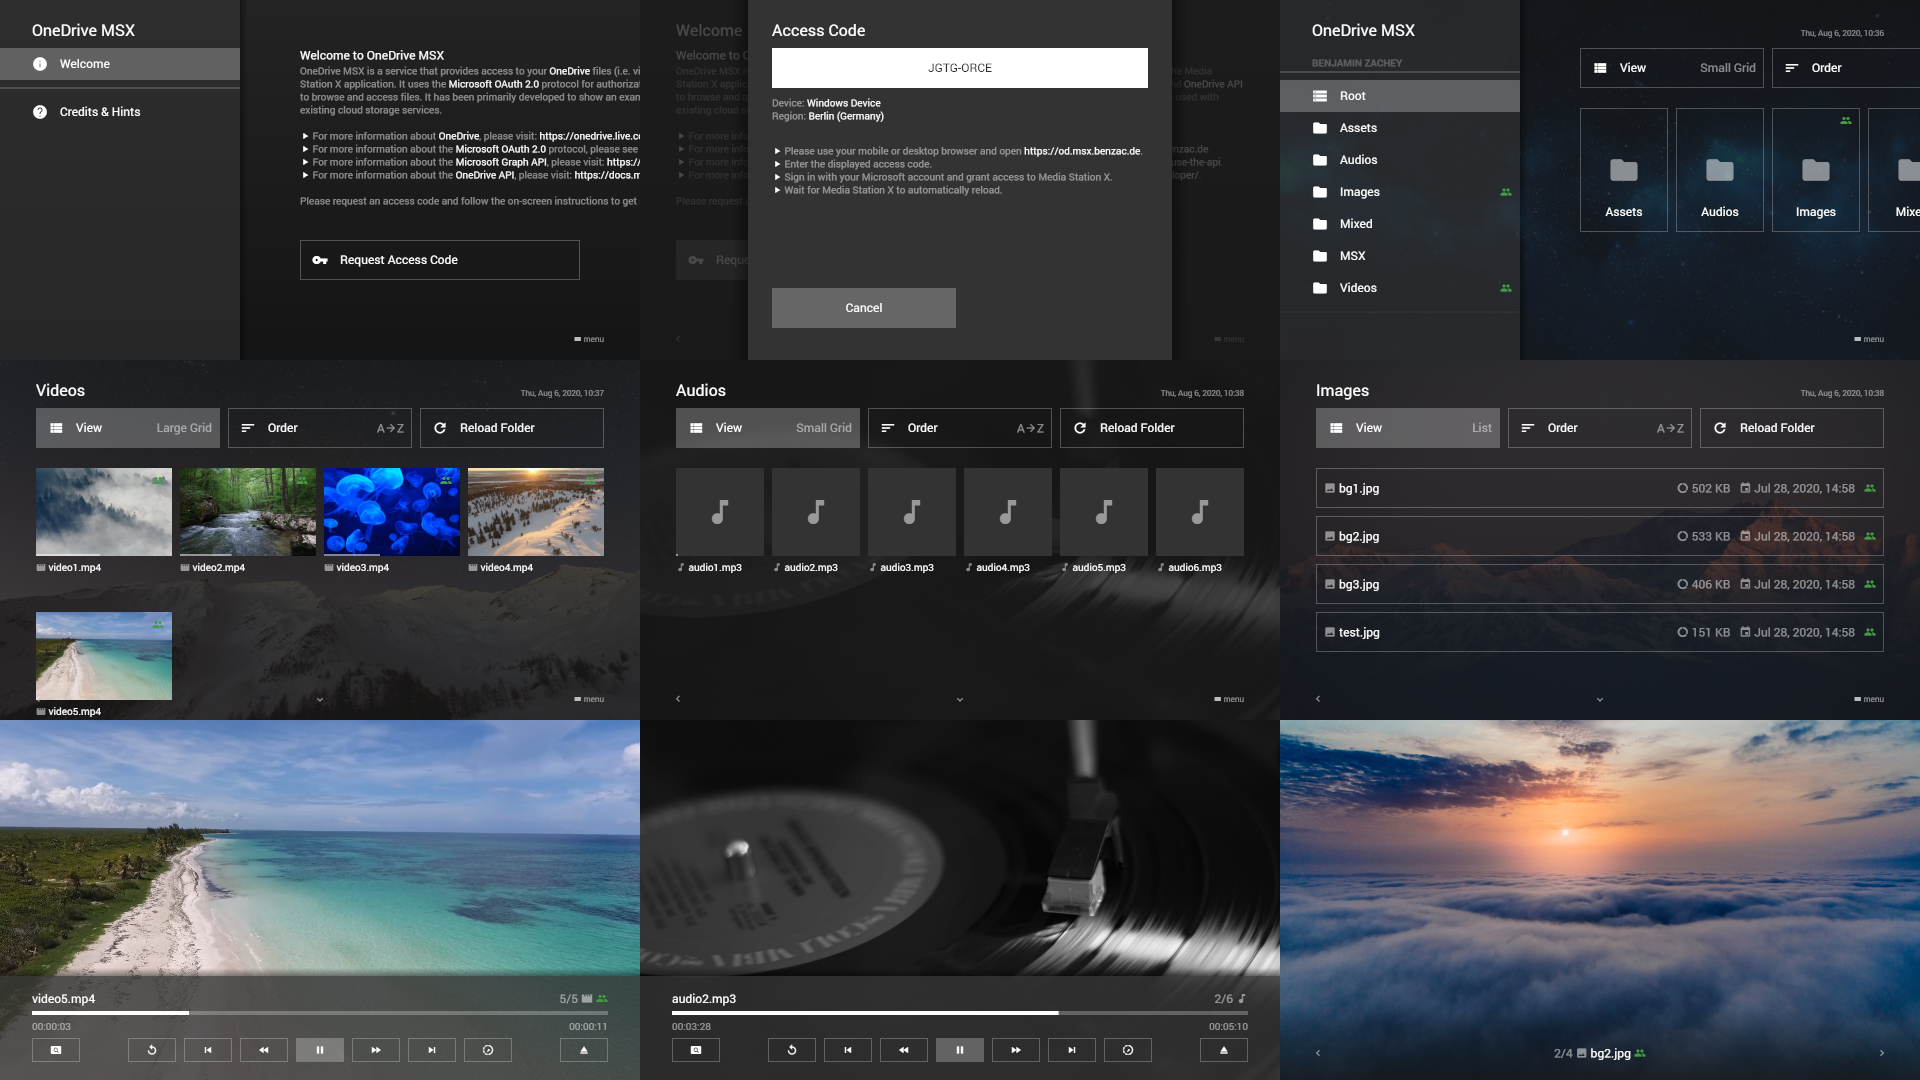Change View Large Grid in Videos panel

128,428
